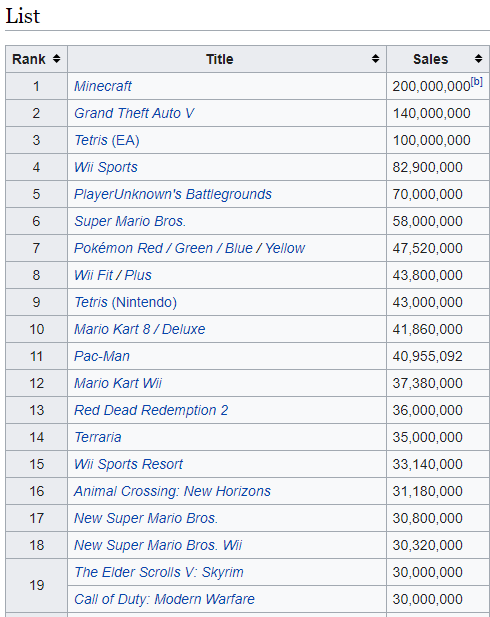Follow the Tetris link in the Nintendo row
Image resolution: width=490 pixels, height=617 pixels.
point(91,302)
